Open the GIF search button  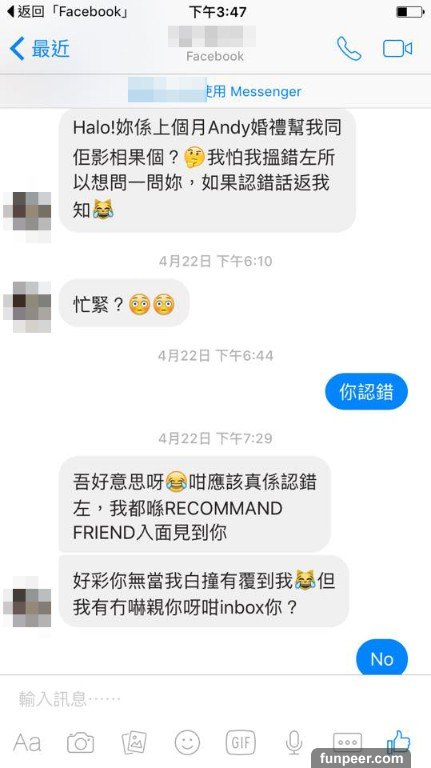pos(240,743)
